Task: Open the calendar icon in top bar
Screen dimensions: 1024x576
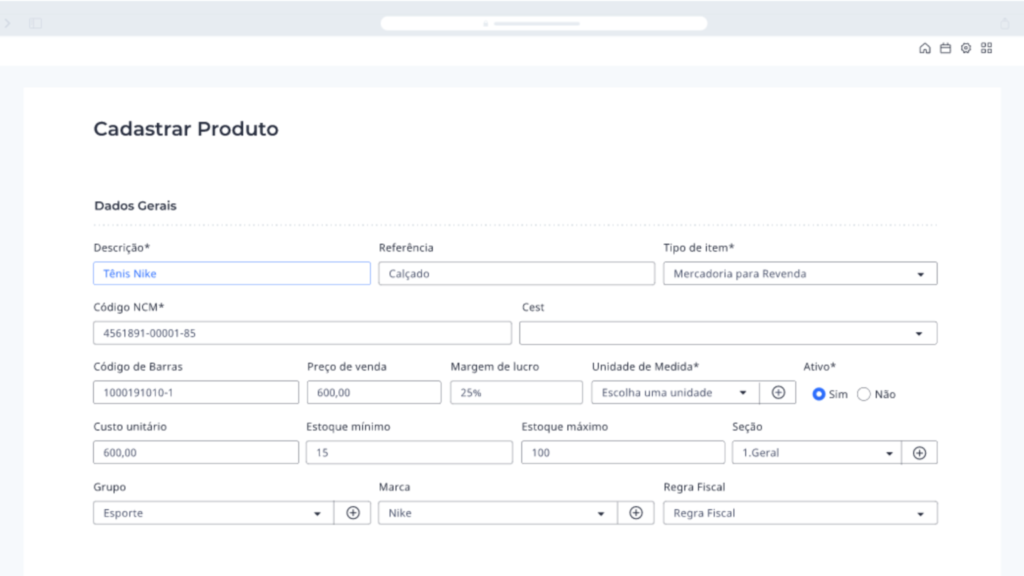Action: (945, 48)
